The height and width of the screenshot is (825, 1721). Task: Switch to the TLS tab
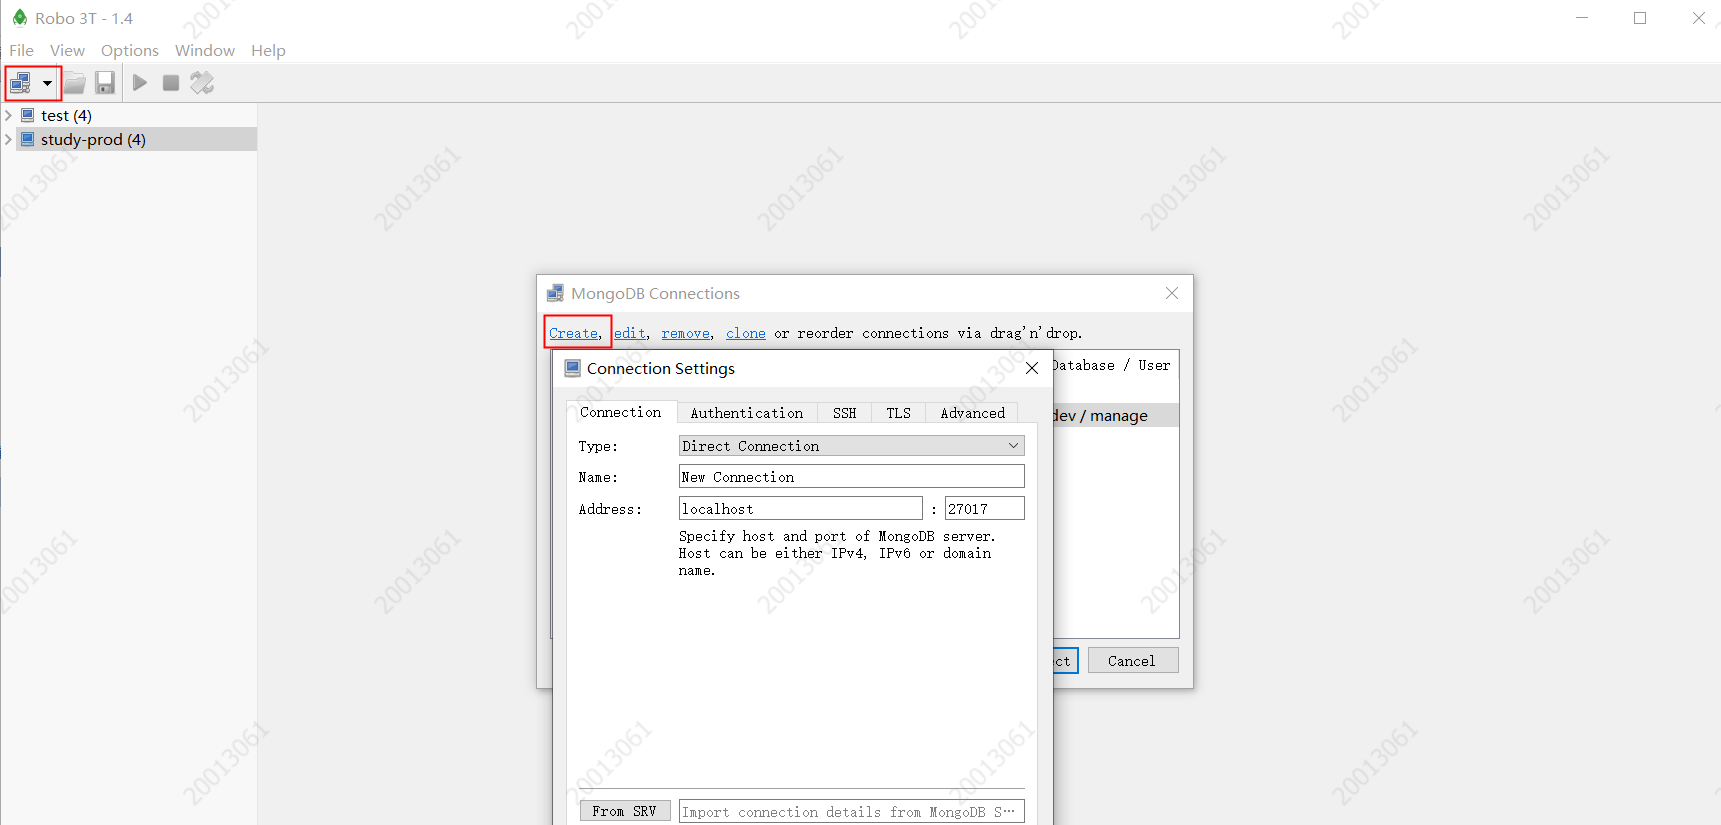click(899, 413)
